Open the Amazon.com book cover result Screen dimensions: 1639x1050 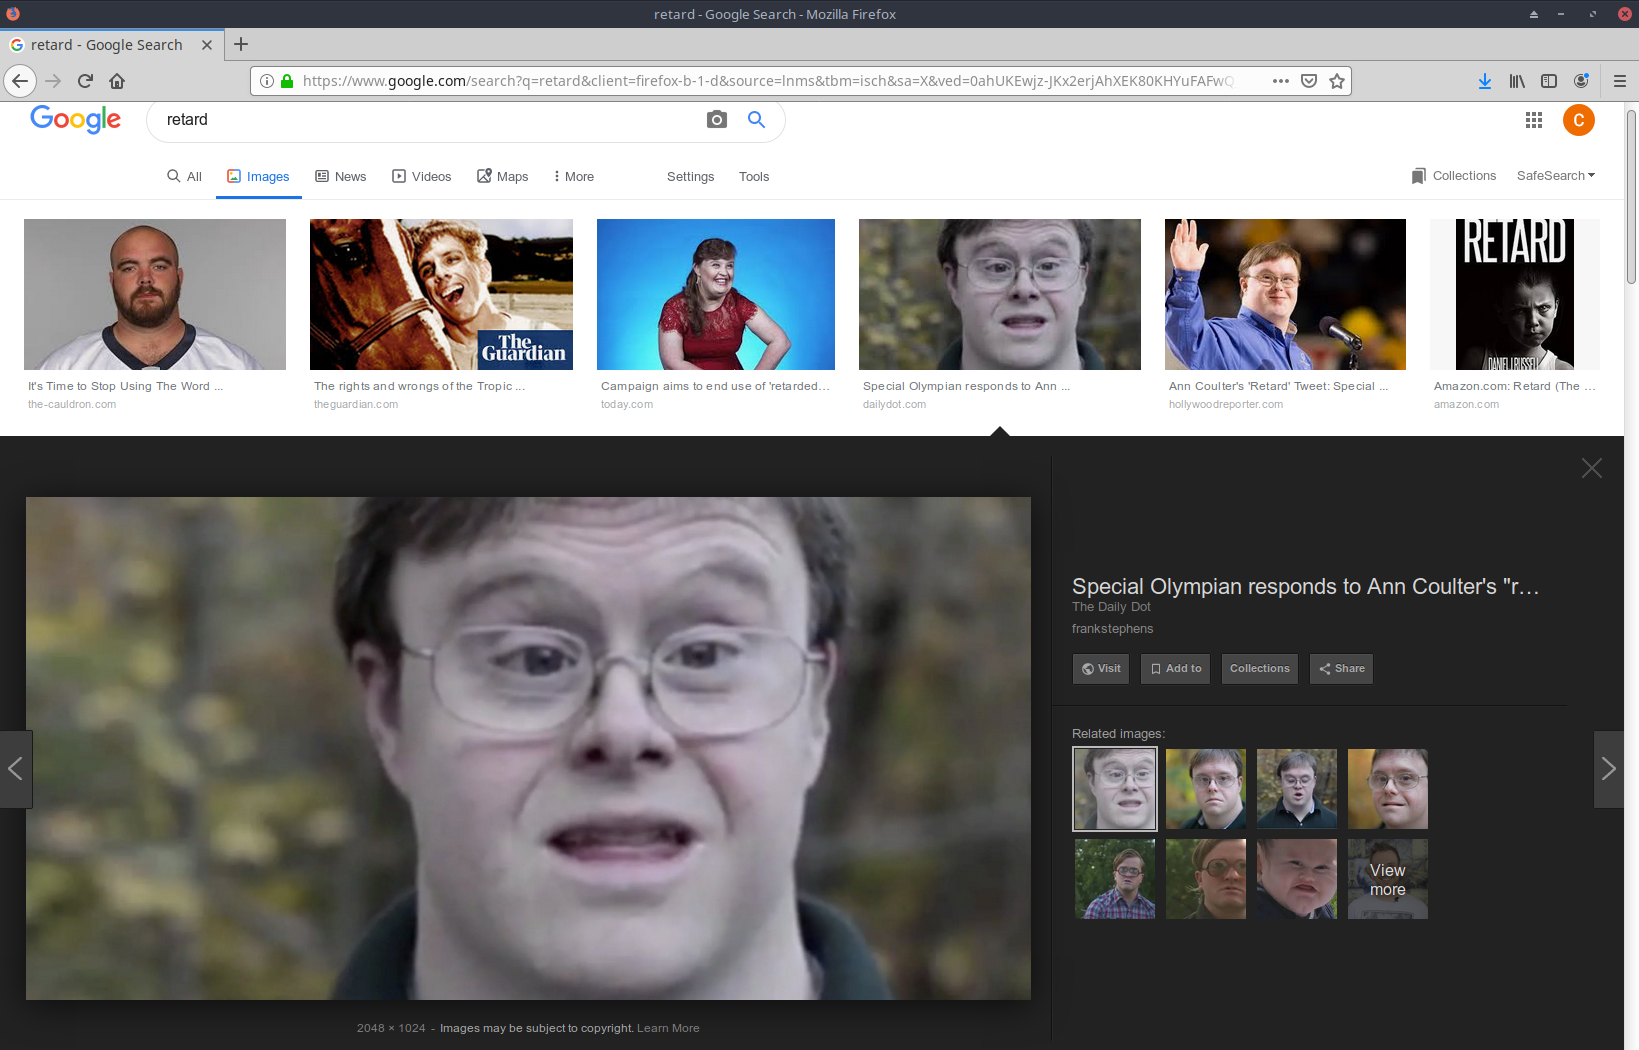tap(1515, 295)
